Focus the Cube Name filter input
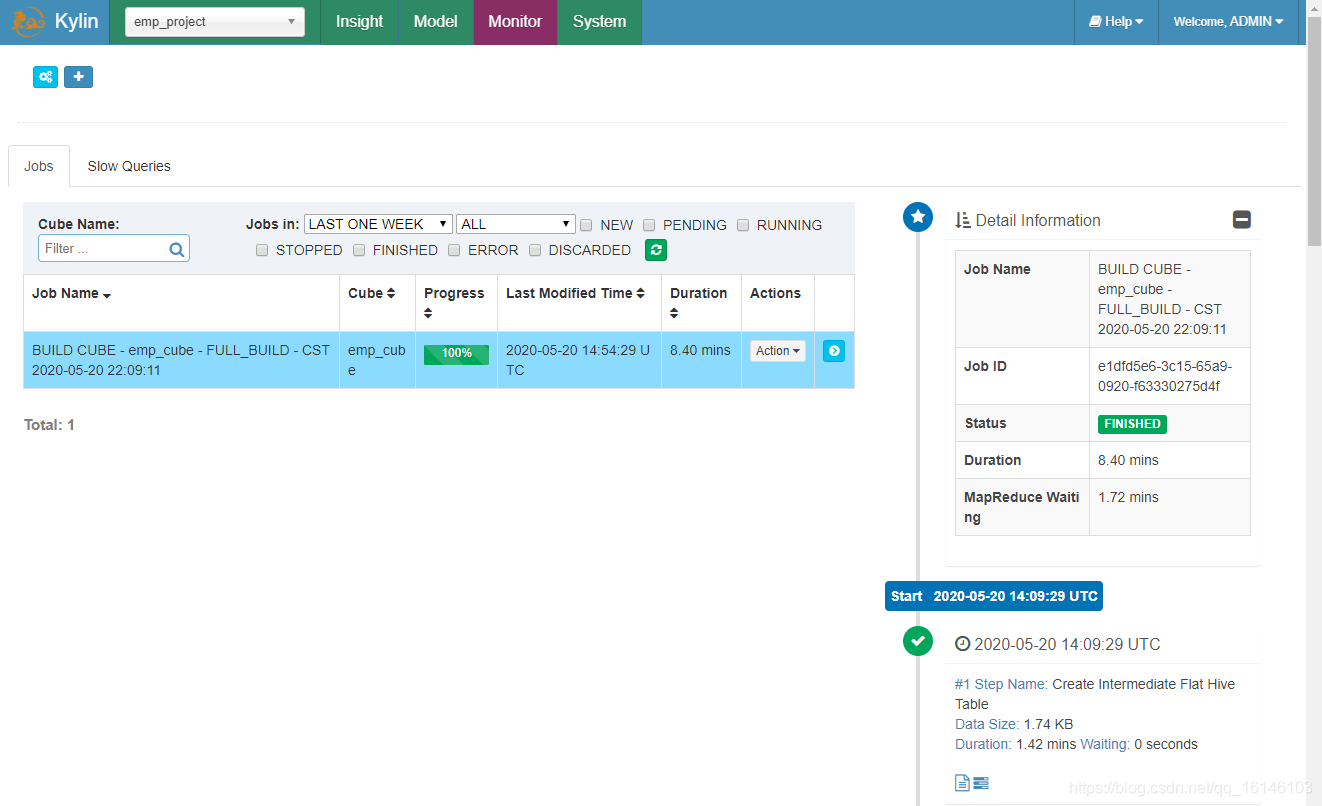This screenshot has width=1322, height=806. [x=113, y=249]
